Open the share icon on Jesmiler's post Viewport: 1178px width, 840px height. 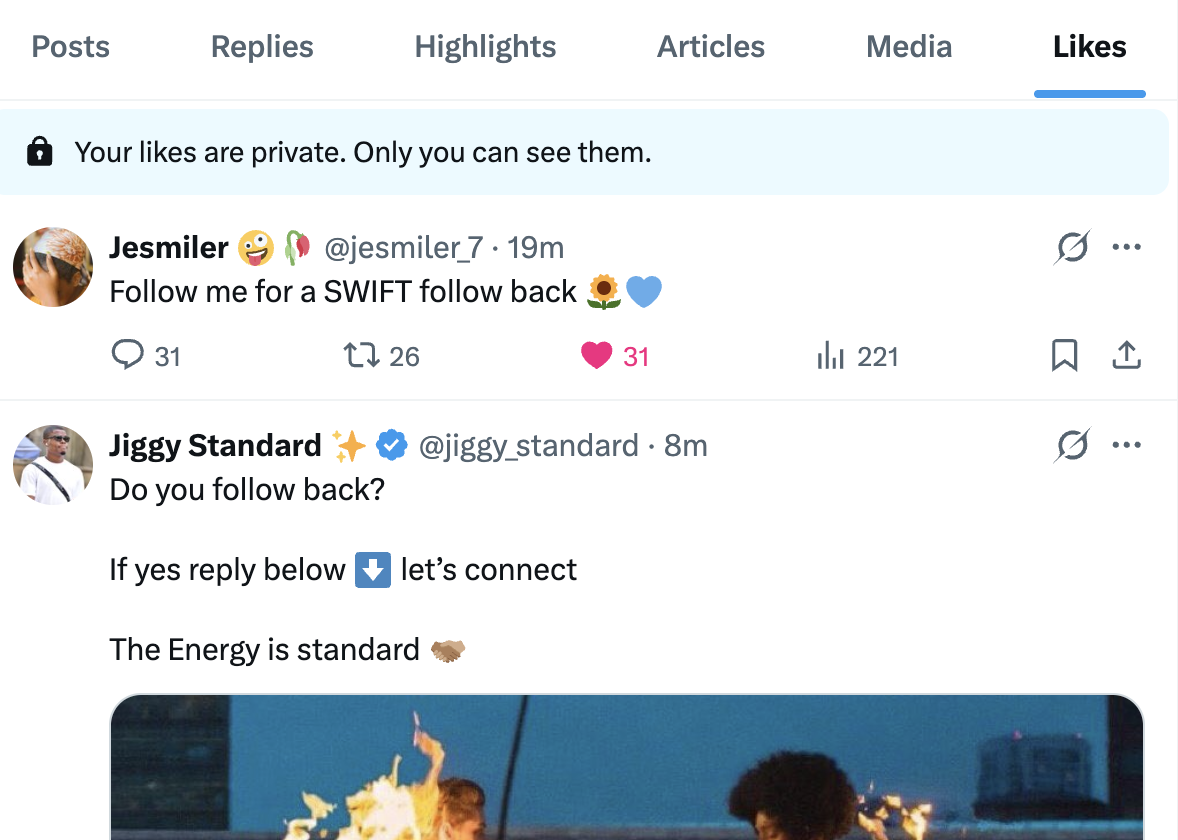click(x=1126, y=355)
